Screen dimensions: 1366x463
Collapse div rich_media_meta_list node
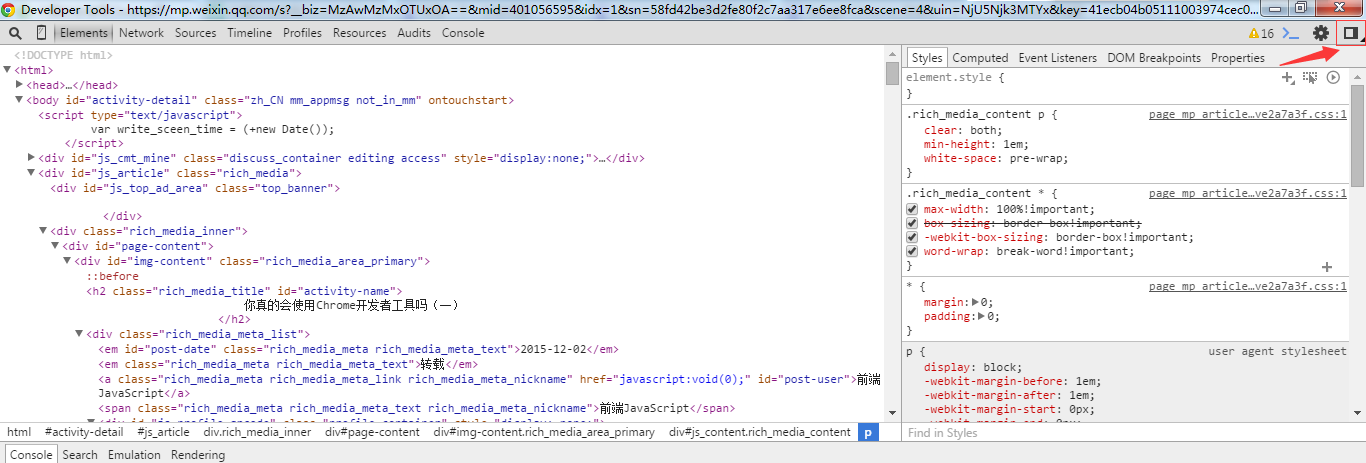80,333
